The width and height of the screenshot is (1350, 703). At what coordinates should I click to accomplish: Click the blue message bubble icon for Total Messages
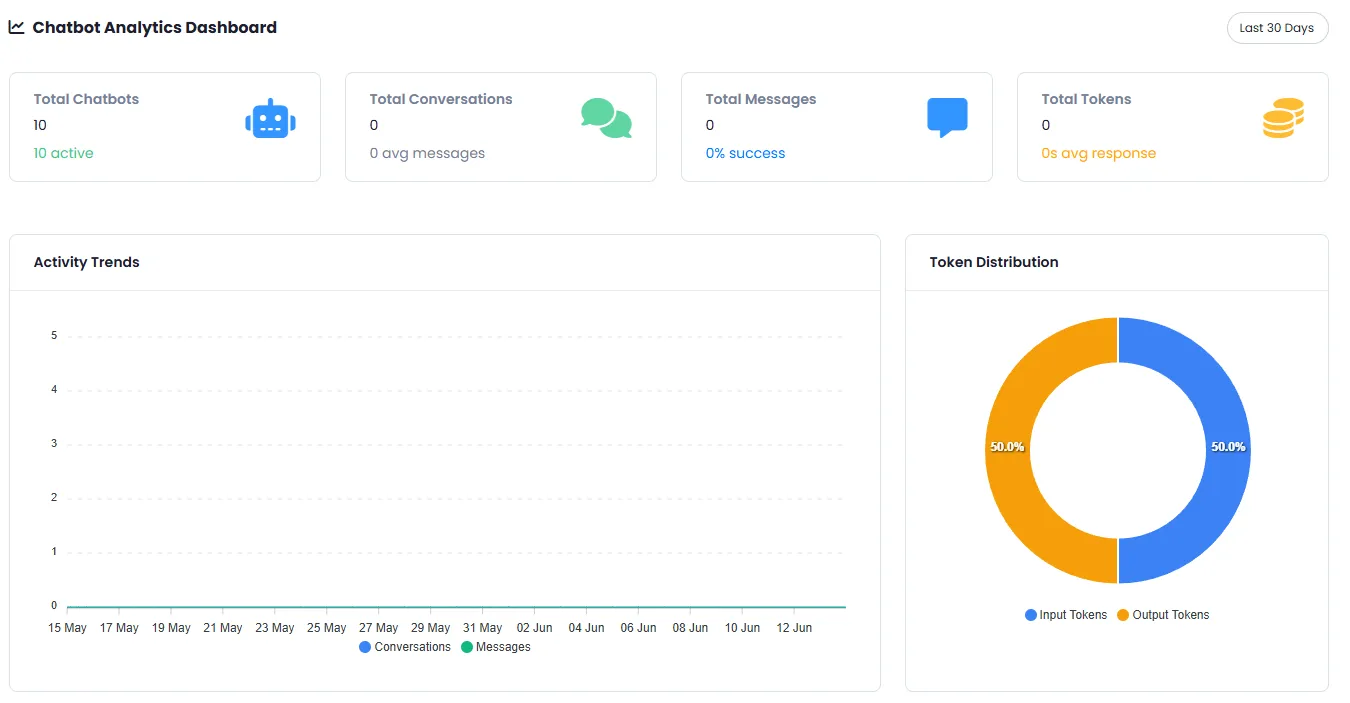point(947,118)
